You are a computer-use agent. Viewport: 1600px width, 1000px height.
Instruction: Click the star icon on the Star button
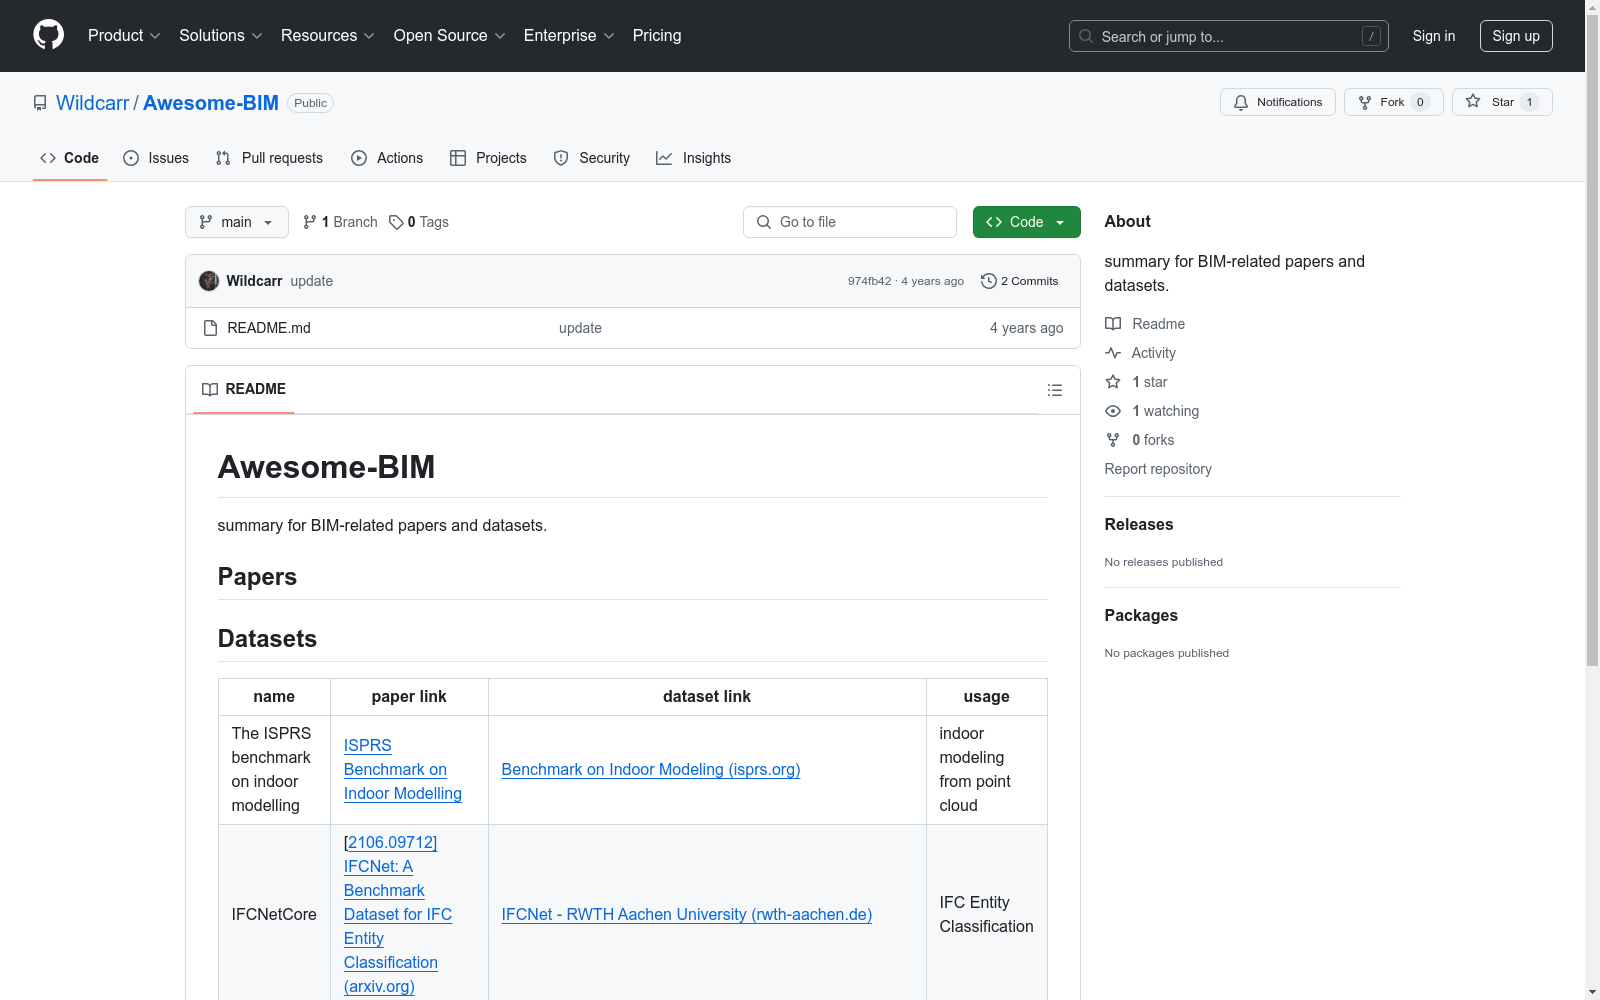pos(1473,101)
